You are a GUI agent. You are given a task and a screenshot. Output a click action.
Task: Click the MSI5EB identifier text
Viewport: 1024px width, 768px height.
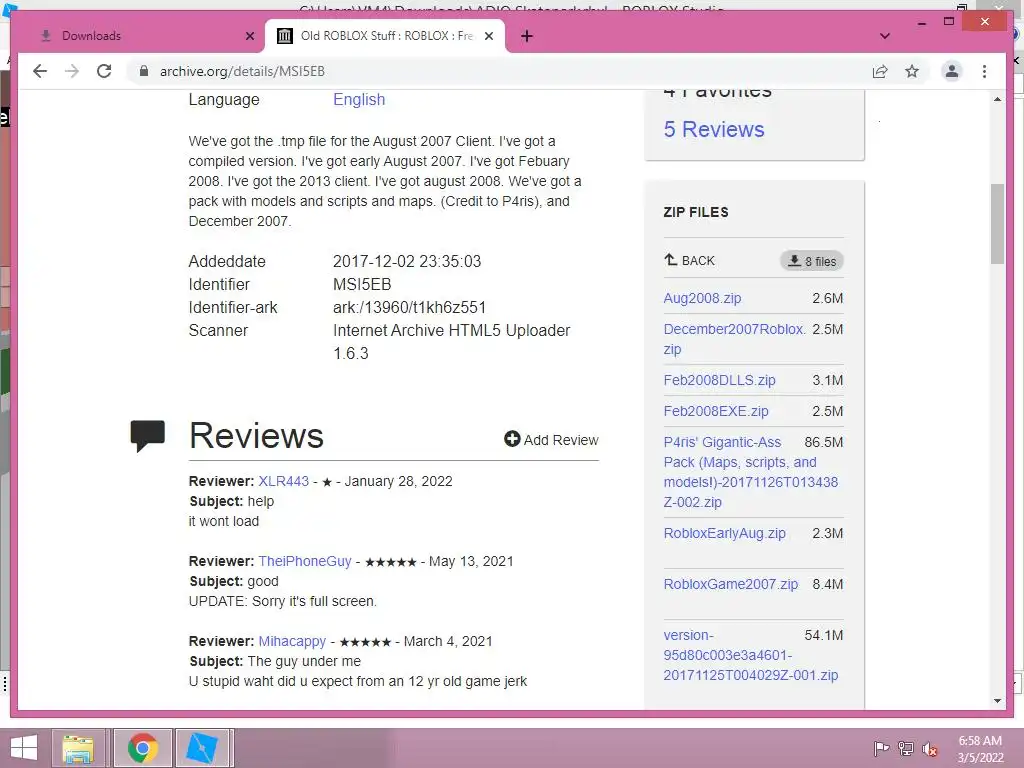point(362,284)
